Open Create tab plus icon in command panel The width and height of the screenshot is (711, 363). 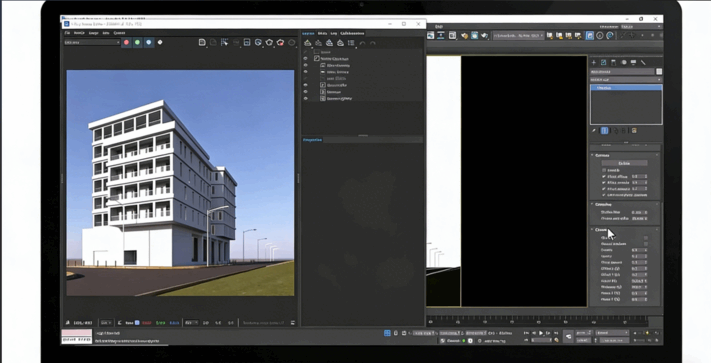pos(594,63)
